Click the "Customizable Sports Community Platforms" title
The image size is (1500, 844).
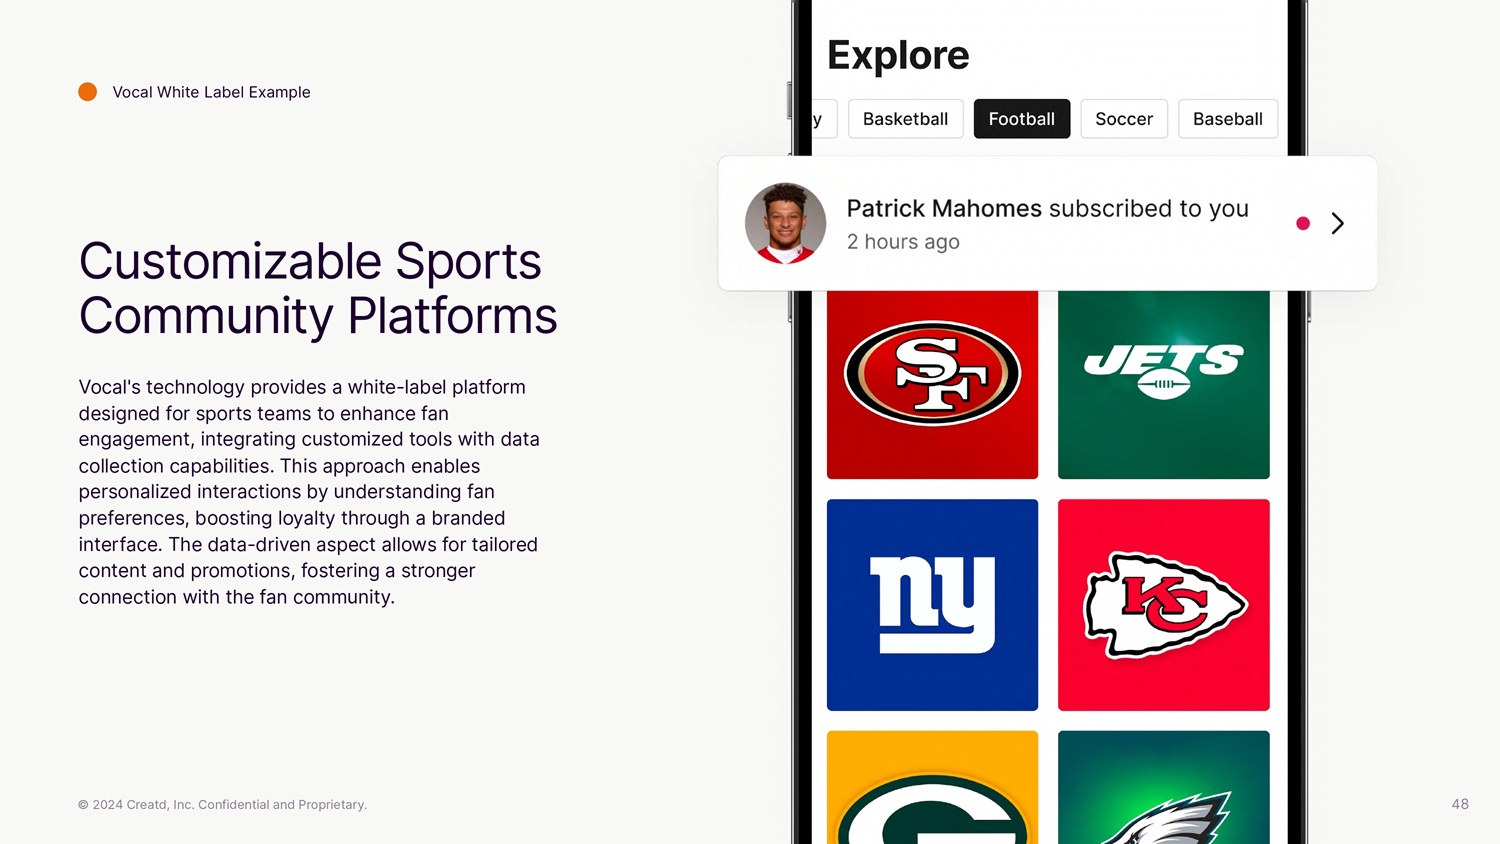317,288
